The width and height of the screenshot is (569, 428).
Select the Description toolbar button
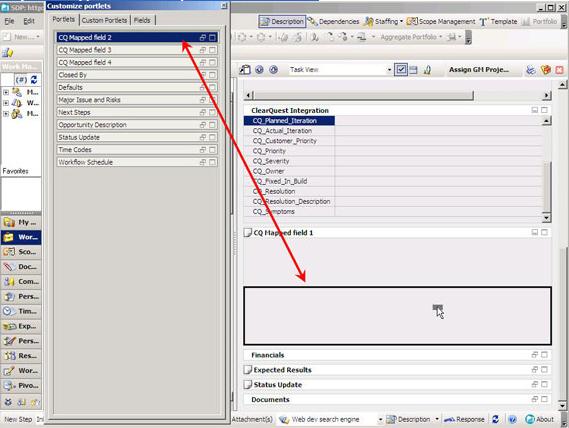click(282, 22)
